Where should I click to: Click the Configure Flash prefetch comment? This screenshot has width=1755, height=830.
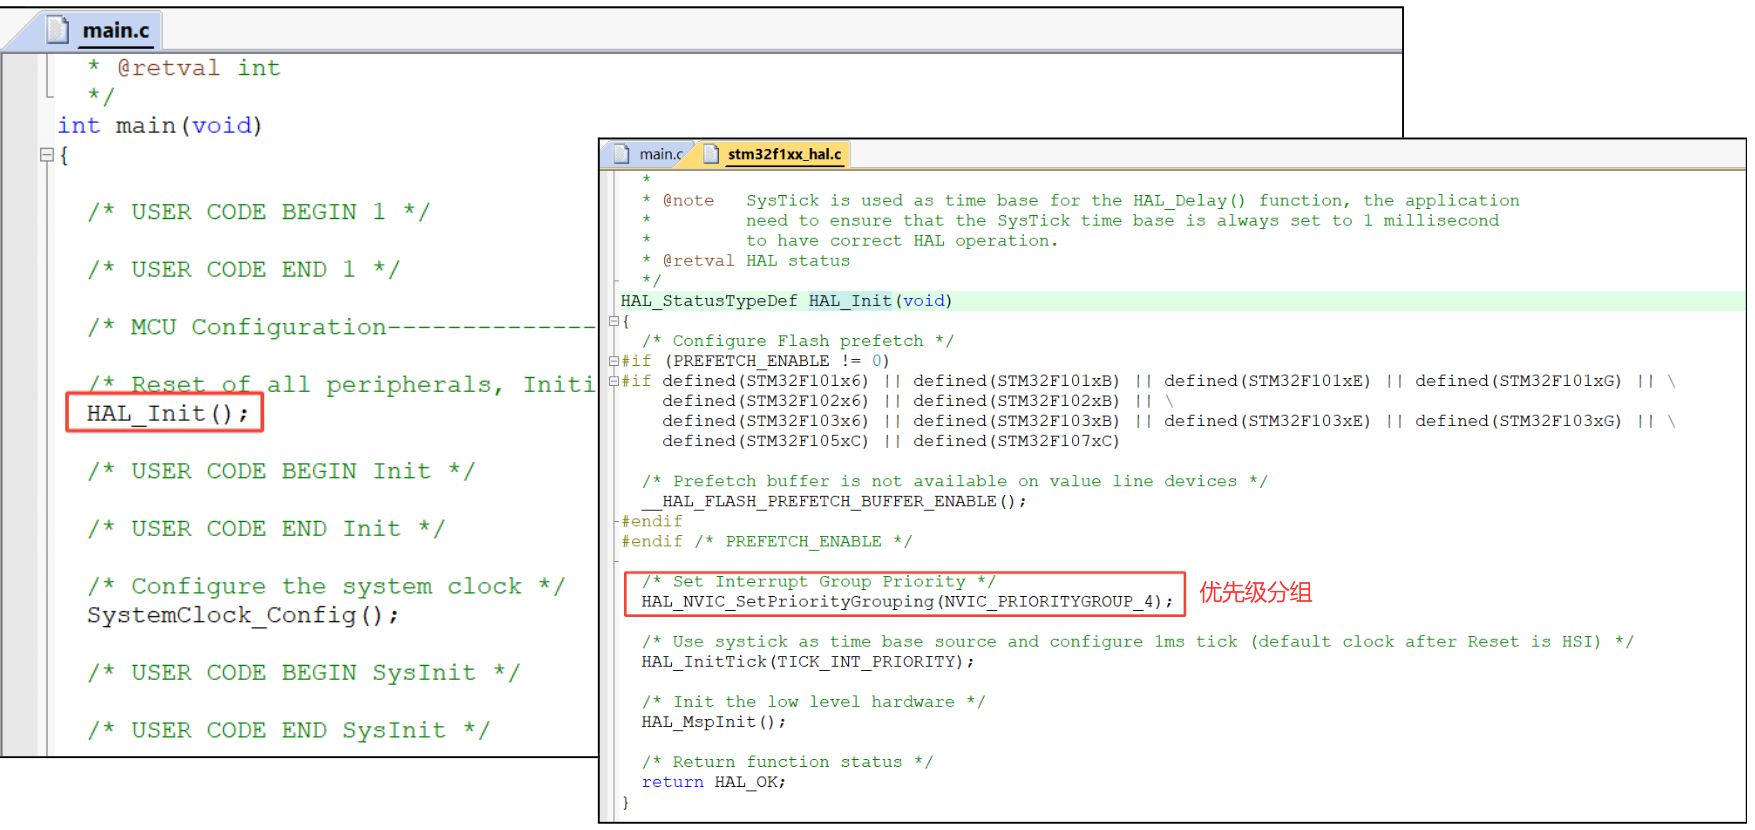coord(797,341)
